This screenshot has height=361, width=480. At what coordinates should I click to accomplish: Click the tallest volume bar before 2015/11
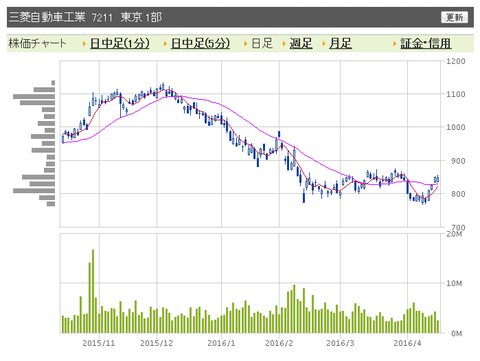(93, 291)
